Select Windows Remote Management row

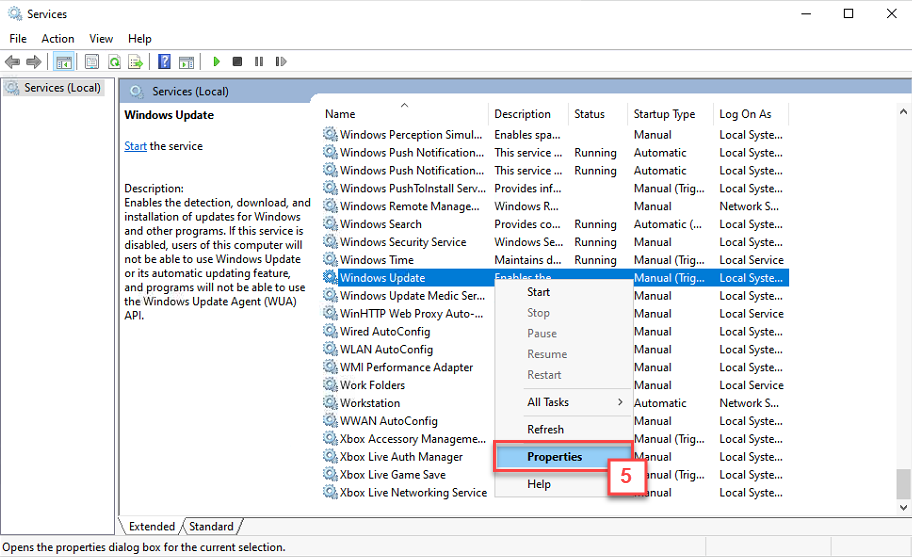(555, 206)
